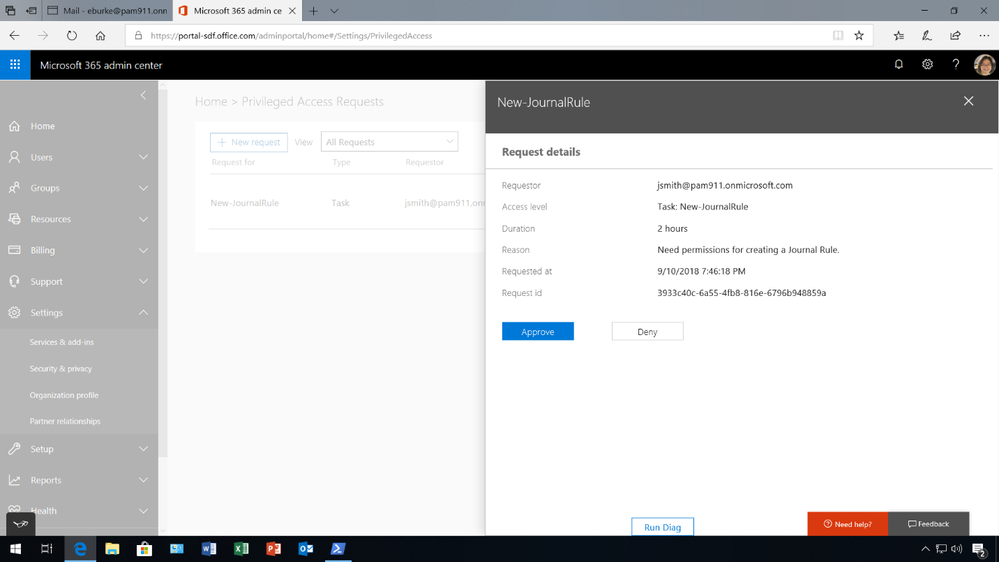Screen dimensions: 999x562
Task: Open the Need help? widget
Action: (x=847, y=524)
